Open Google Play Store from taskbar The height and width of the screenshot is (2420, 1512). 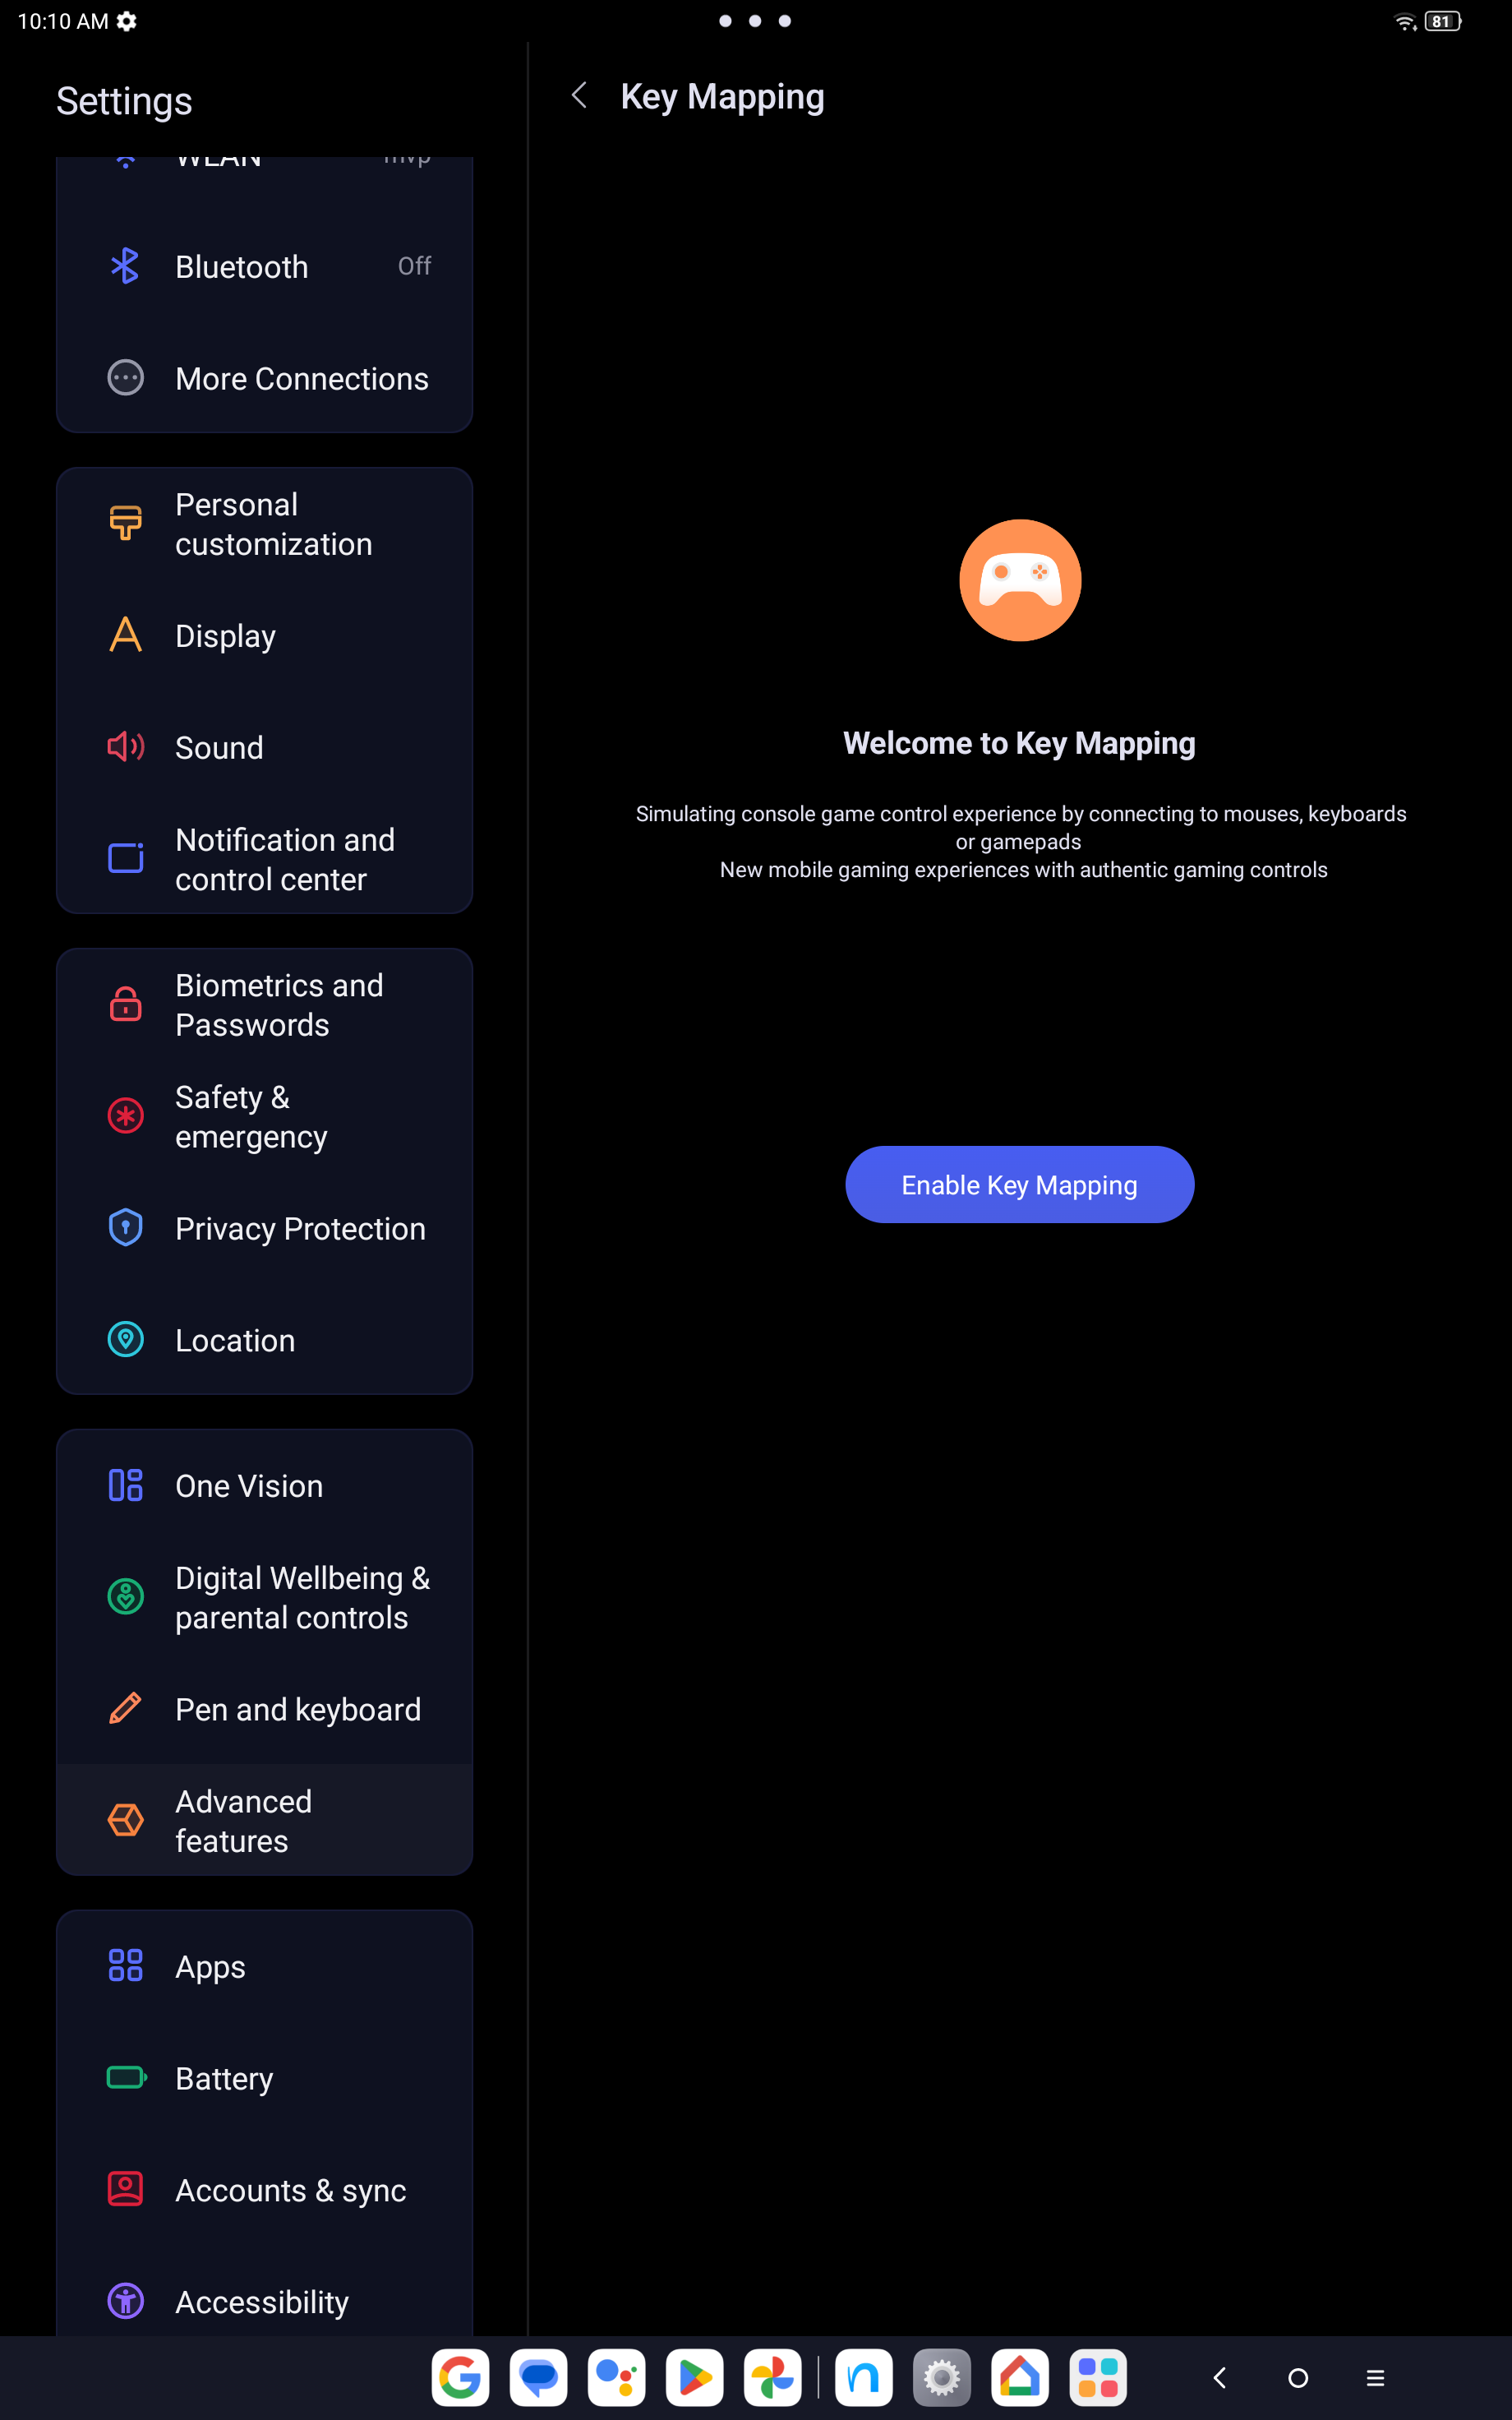pos(694,2377)
